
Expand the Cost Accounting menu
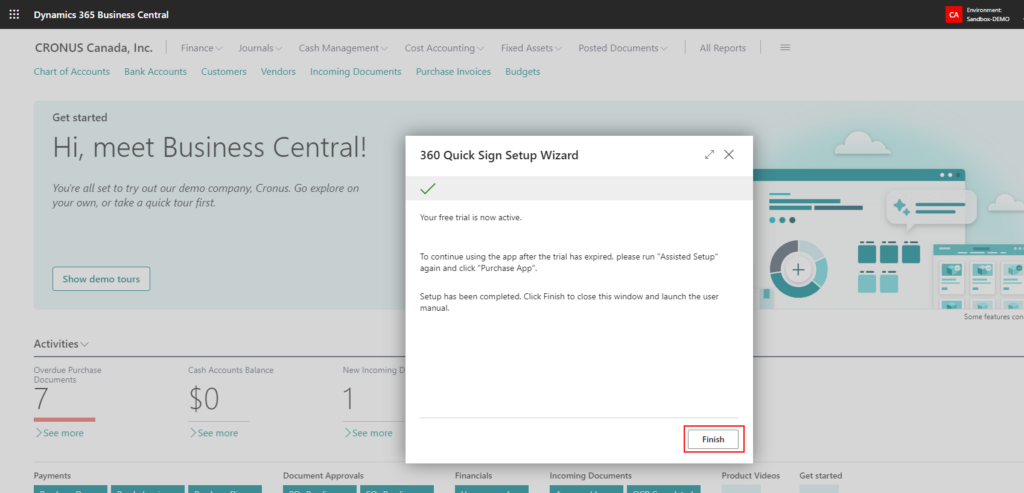click(444, 48)
